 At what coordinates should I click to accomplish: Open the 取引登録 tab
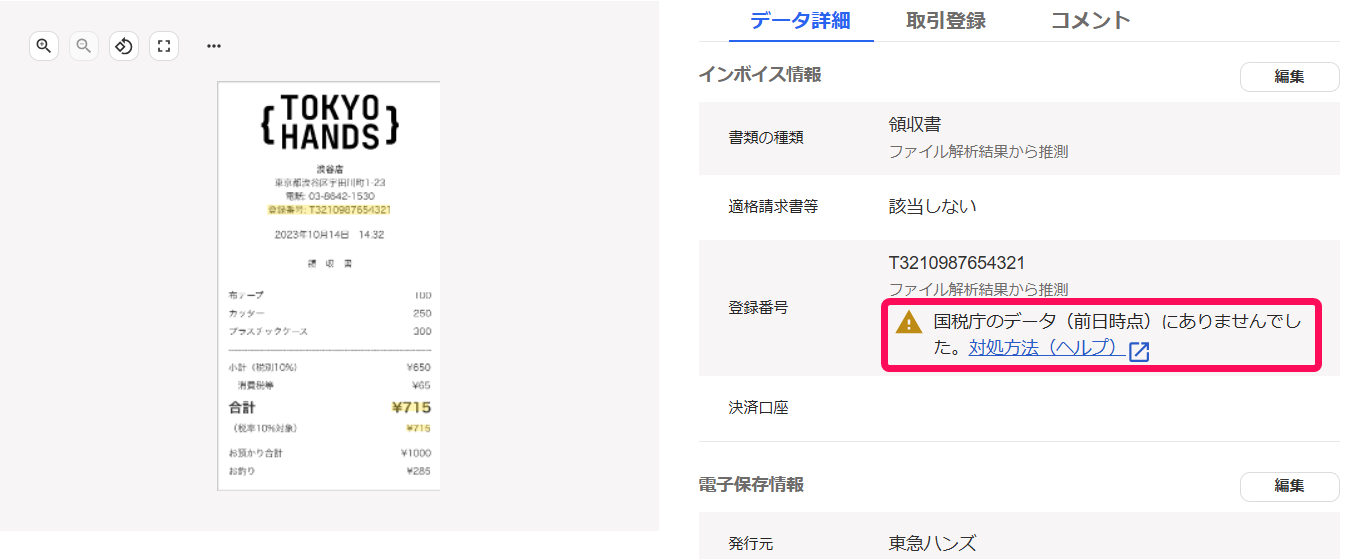click(x=946, y=20)
